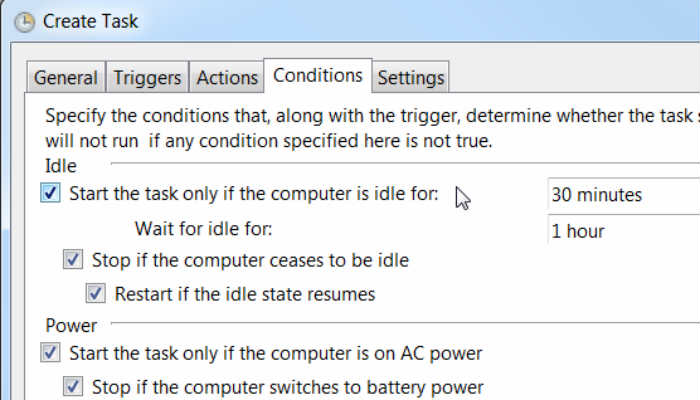Uncheck start only on AC power
Screen dimensions: 700x400
[x=51, y=352]
